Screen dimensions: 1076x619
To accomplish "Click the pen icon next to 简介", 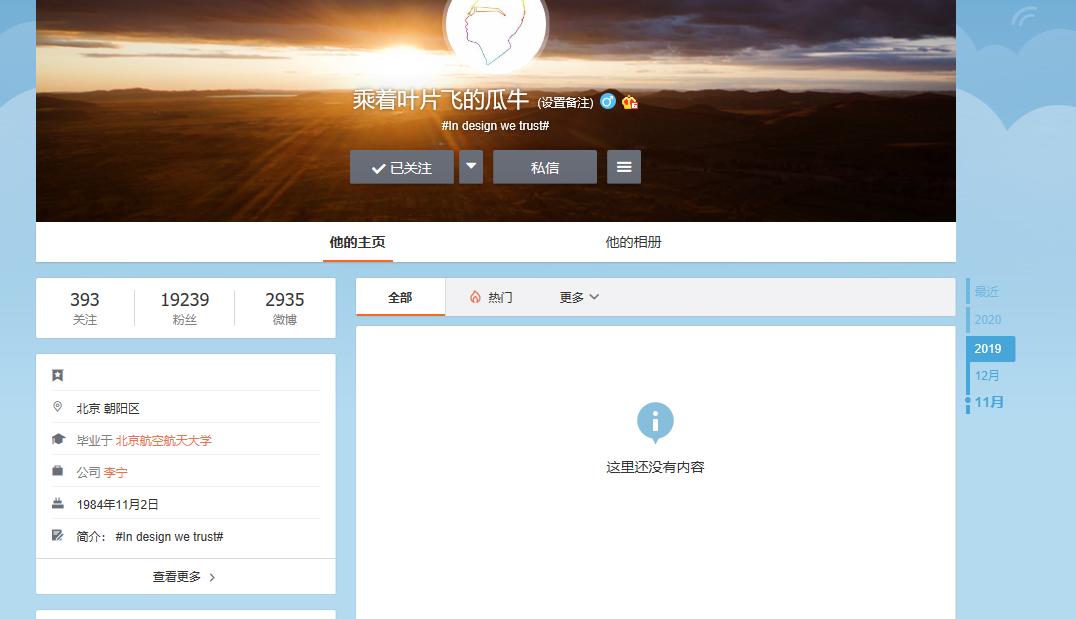I will click(x=57, y=535).
